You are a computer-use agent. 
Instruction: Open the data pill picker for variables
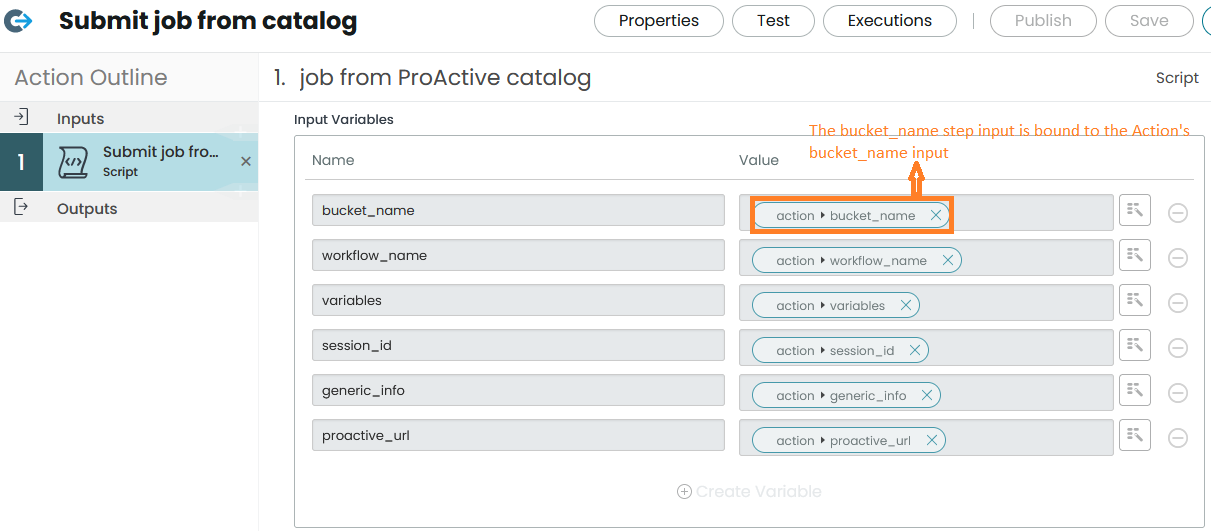[x=1134, y=300]
